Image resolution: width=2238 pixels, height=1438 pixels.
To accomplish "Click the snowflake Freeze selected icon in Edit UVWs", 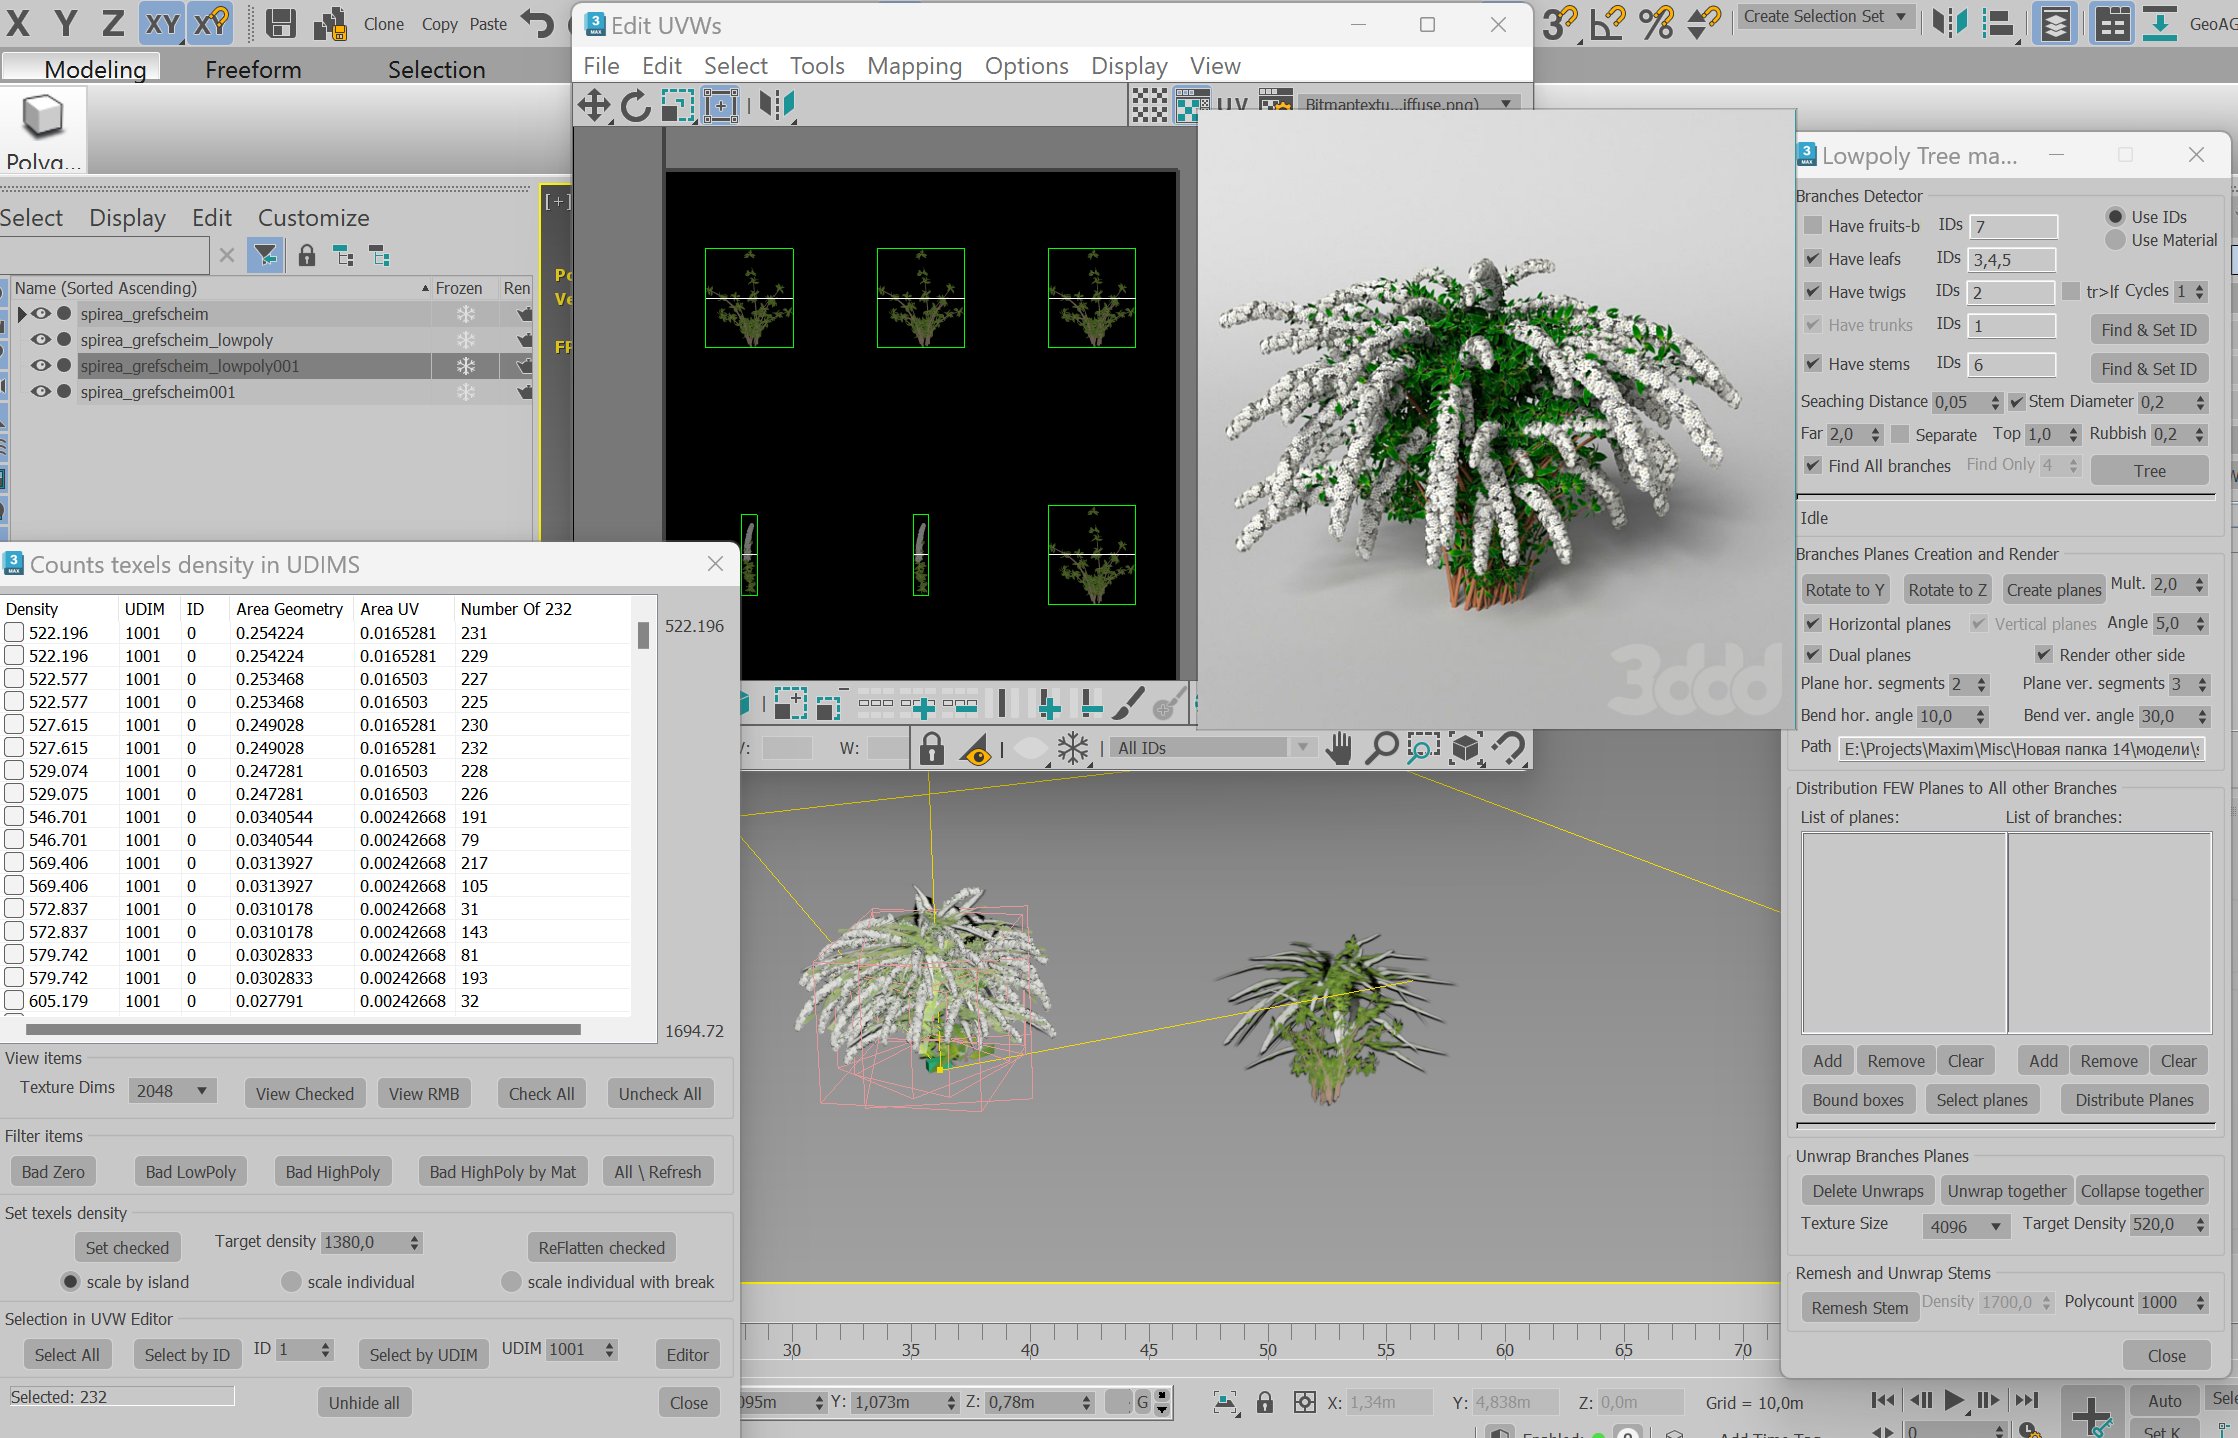I will [1073, 748].
